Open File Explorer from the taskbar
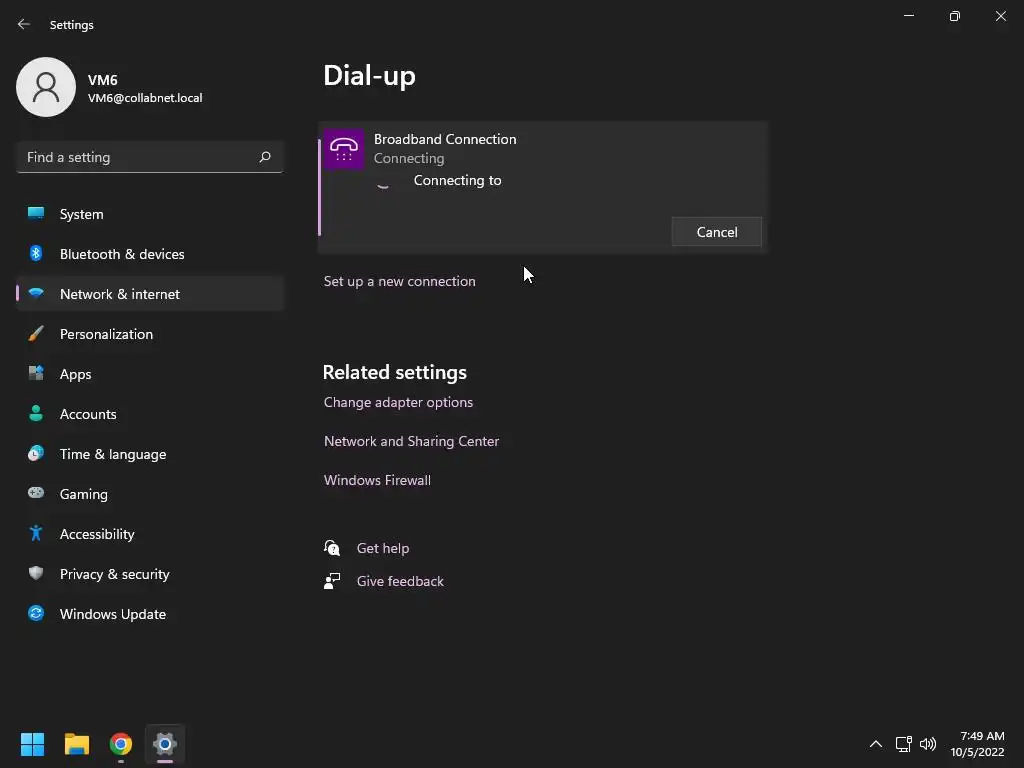 click(77, 744)
